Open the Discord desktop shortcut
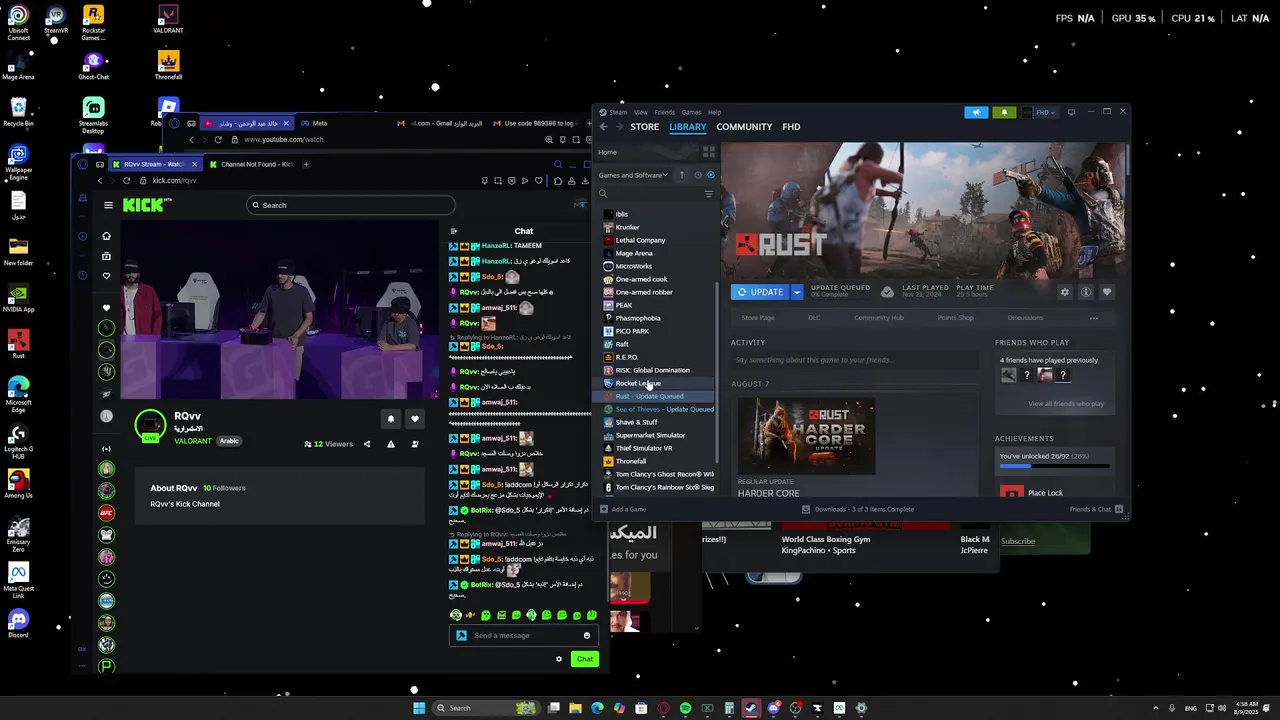Screen dimensions: 1280x720 [x=18, y=624]
